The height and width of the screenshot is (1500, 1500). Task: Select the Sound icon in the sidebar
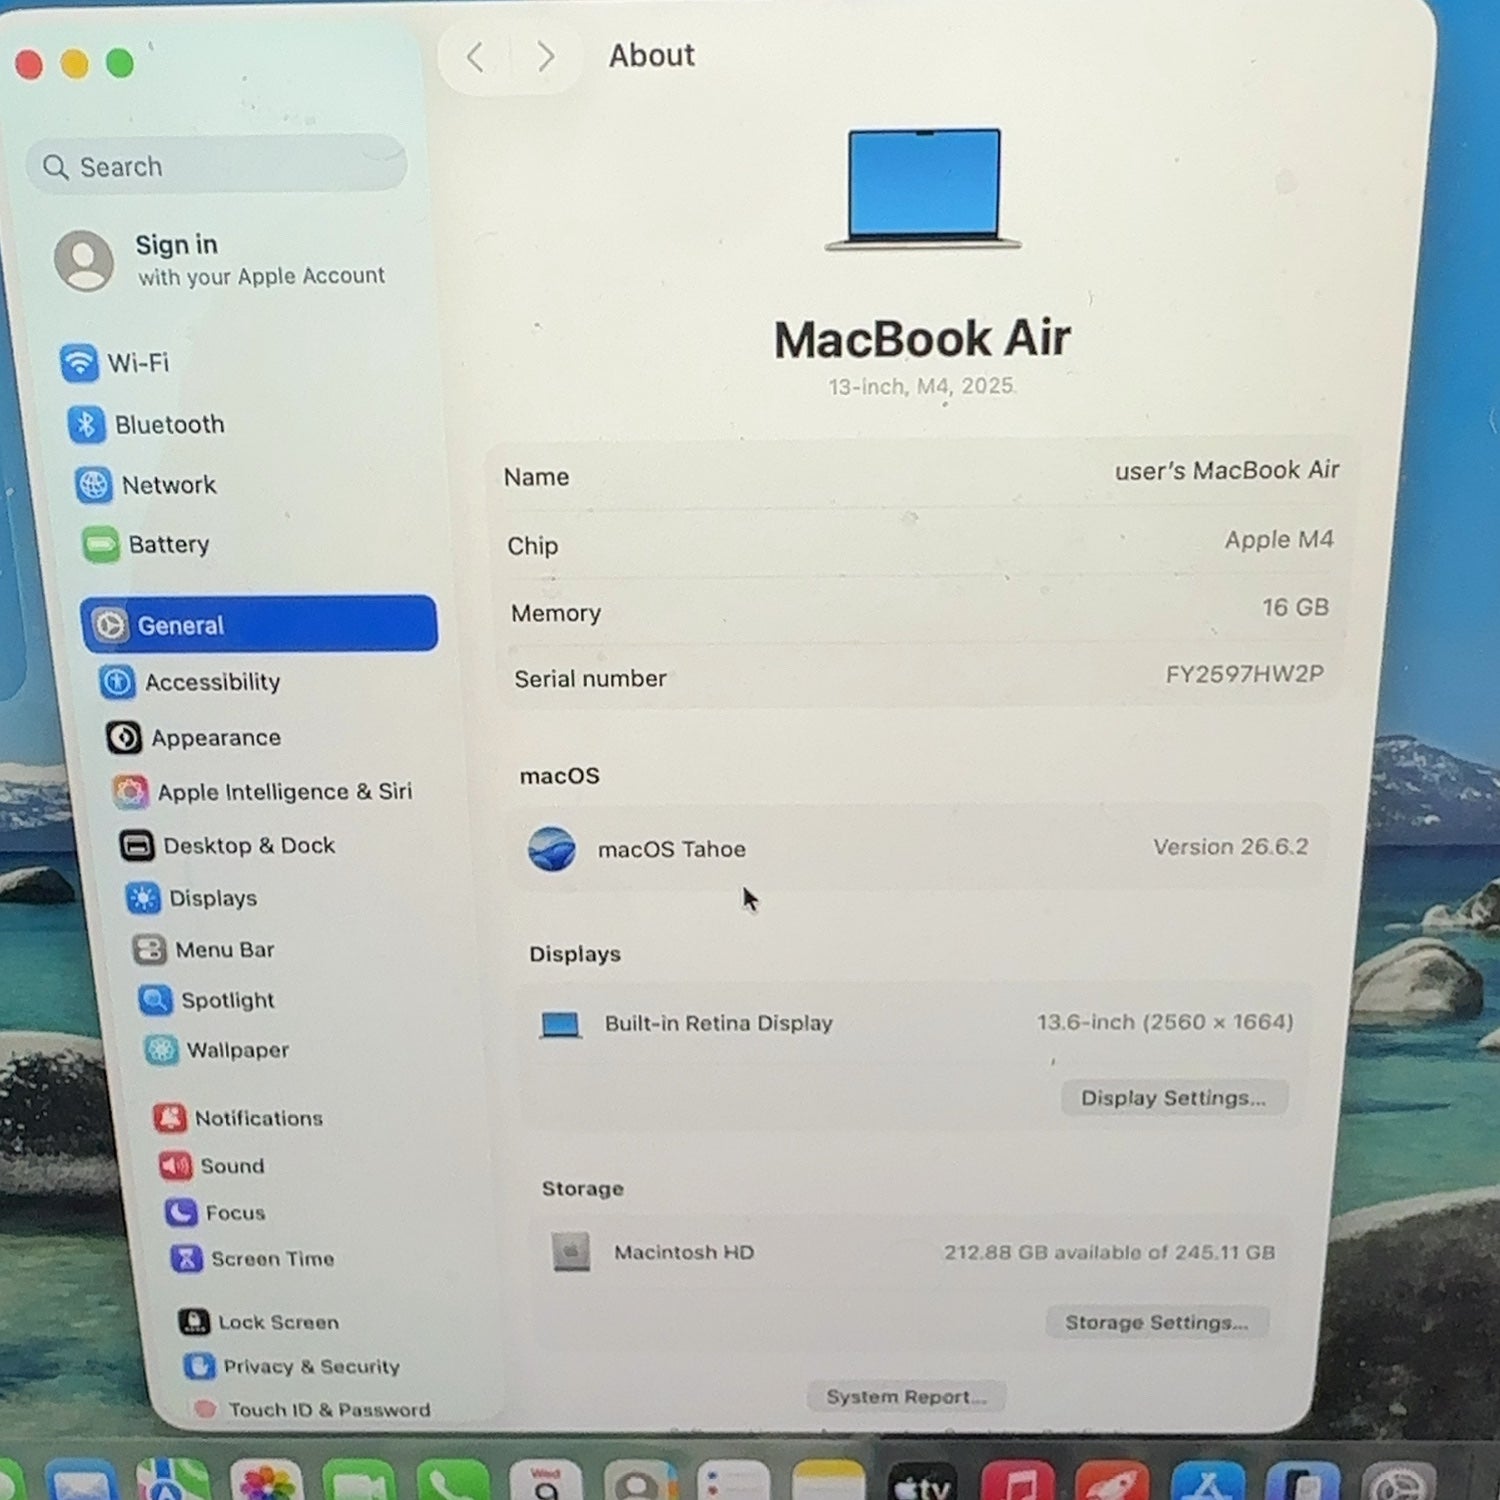click(x=176, y=1166)
